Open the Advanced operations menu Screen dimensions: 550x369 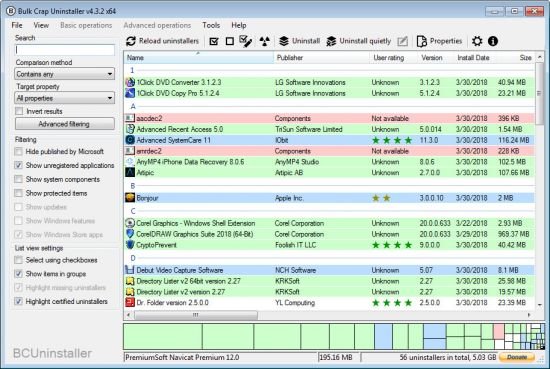click(157, 25)
